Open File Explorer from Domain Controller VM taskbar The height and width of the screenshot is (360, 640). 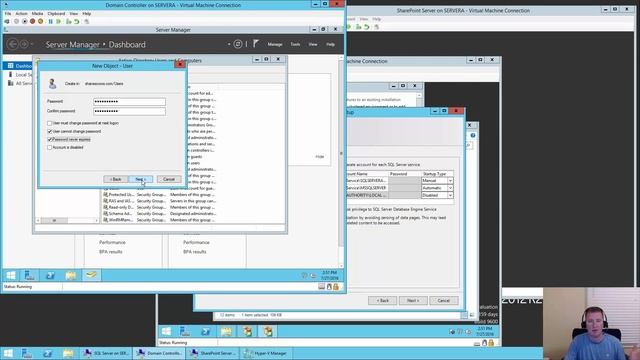[71, 276]
